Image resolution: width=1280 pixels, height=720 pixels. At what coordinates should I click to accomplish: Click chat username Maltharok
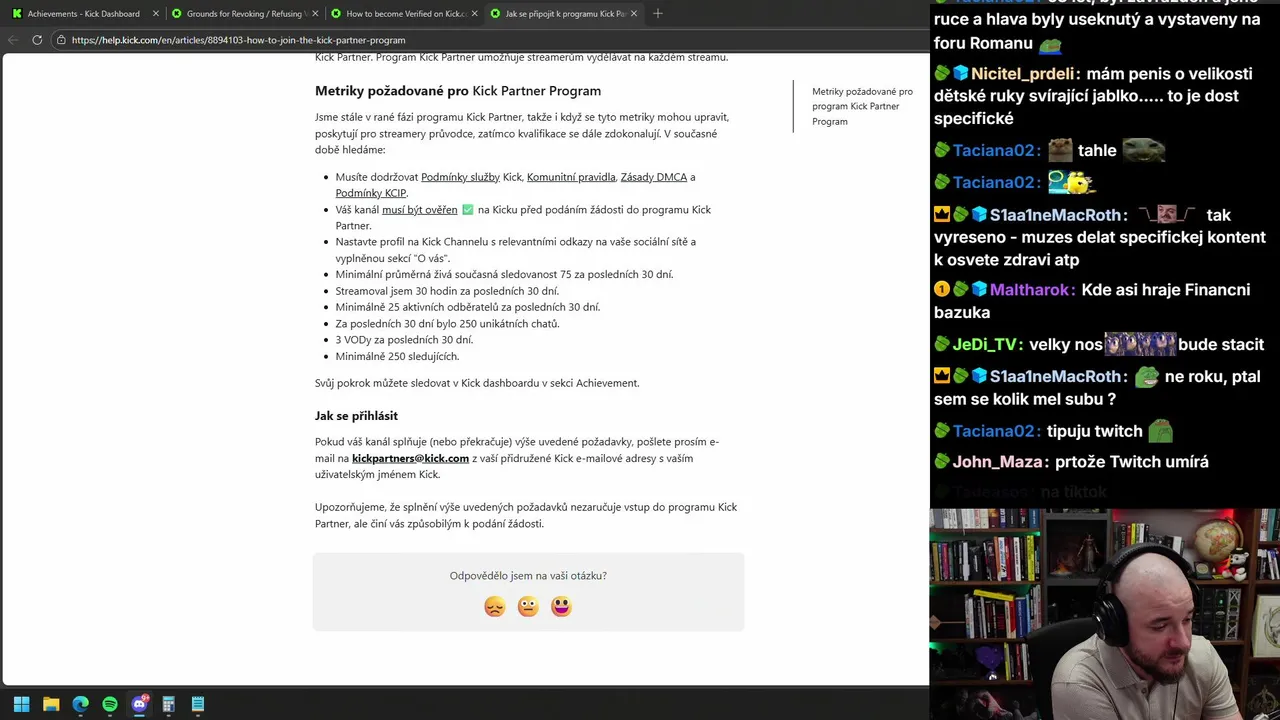pyautogui.click(x=1028, y=290)
